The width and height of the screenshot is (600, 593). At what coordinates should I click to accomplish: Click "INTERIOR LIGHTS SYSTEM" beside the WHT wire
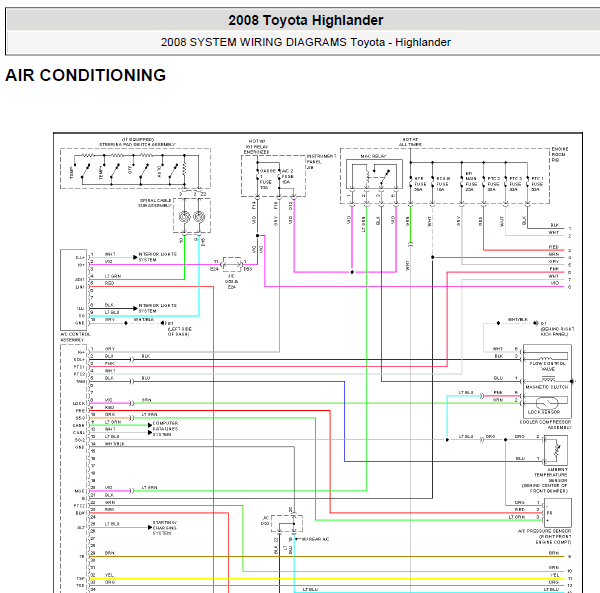tap(158, 257)
